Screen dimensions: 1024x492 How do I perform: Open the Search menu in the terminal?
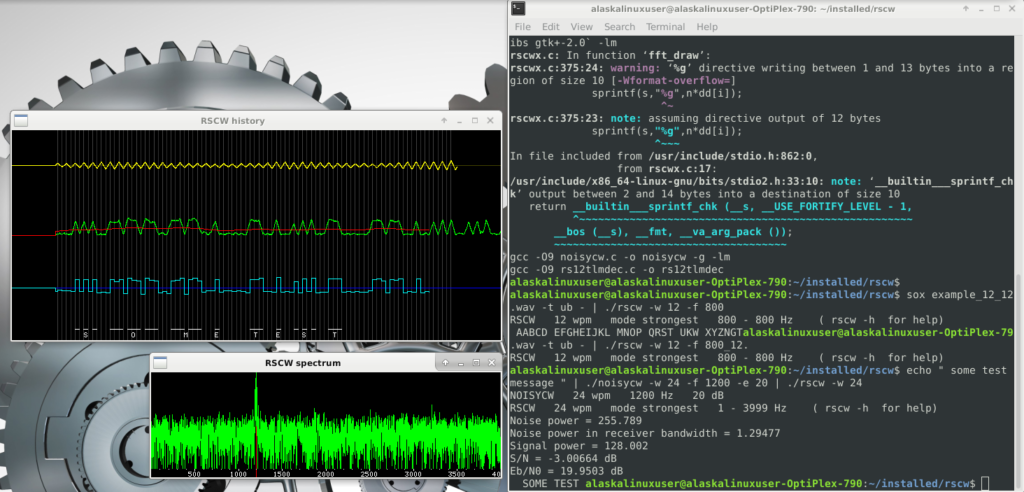pyautogui.click(x=619, y=26)
